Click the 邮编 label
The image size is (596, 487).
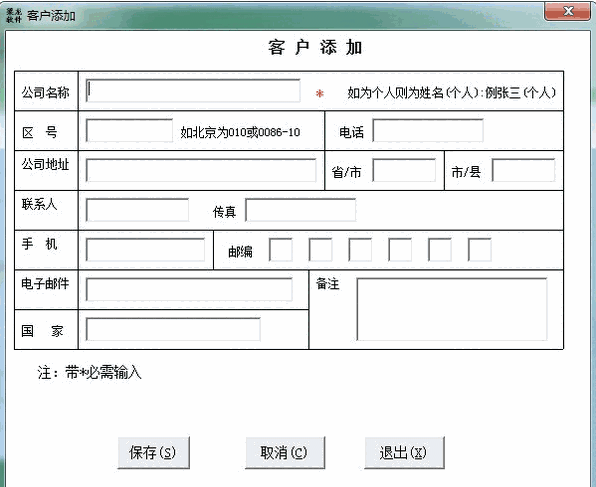point(240,251)
